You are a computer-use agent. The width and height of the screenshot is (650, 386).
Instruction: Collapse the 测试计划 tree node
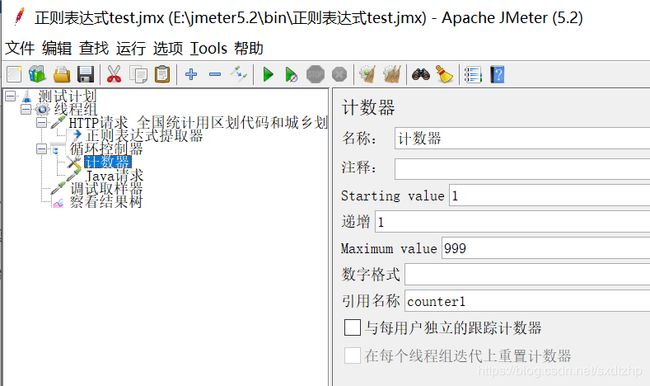pos(10,97)
